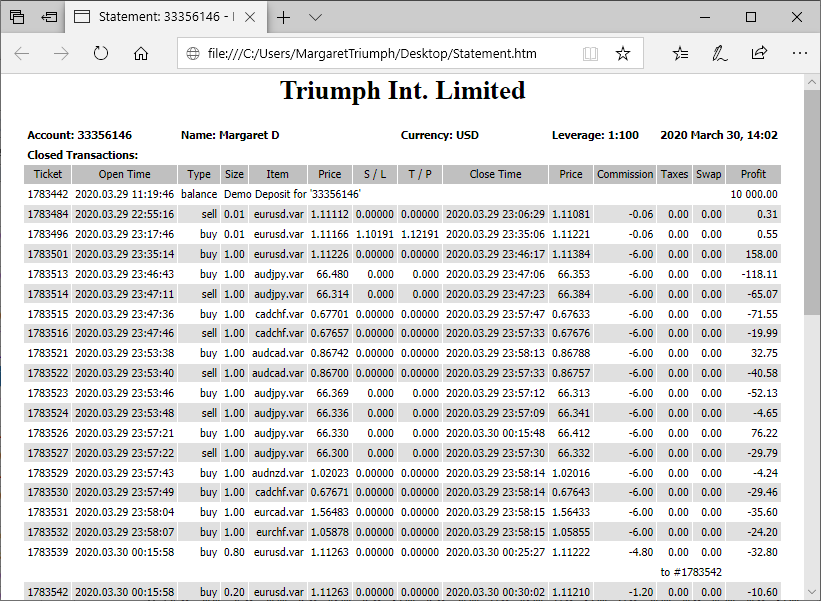The height and width of the screenshot is (601, 821).
Task: Click the Commission column header
Action: click(x=625, y=174)
